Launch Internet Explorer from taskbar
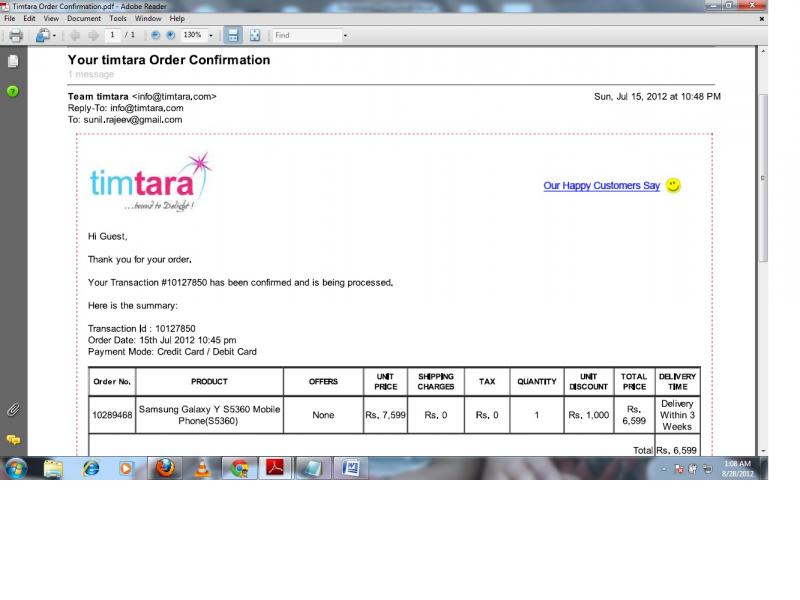Screen dimensions: 800x600 (91, 468)
